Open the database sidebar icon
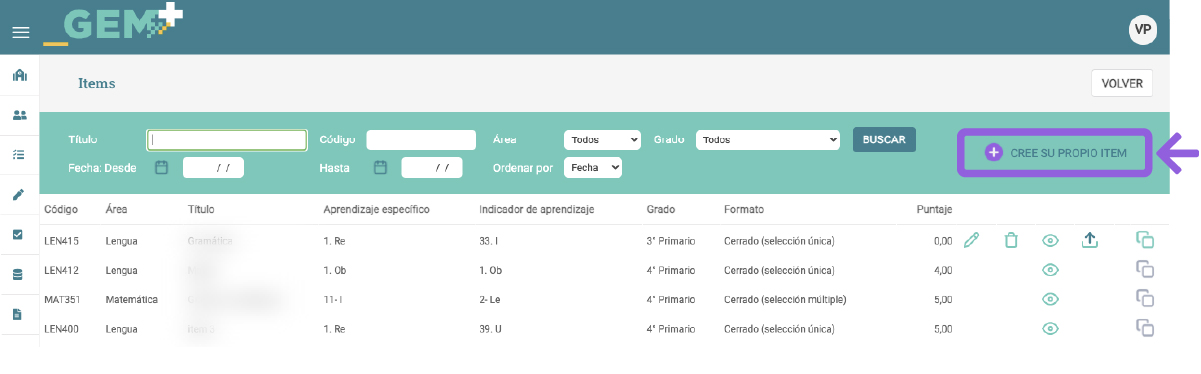 [19, 274]
